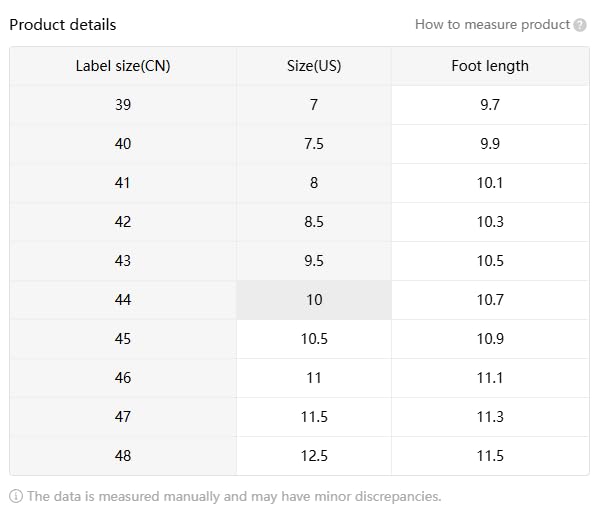604x511 pixels.
Task: Click the Label size(CN) column header
Action: click(x=123, y=66)
